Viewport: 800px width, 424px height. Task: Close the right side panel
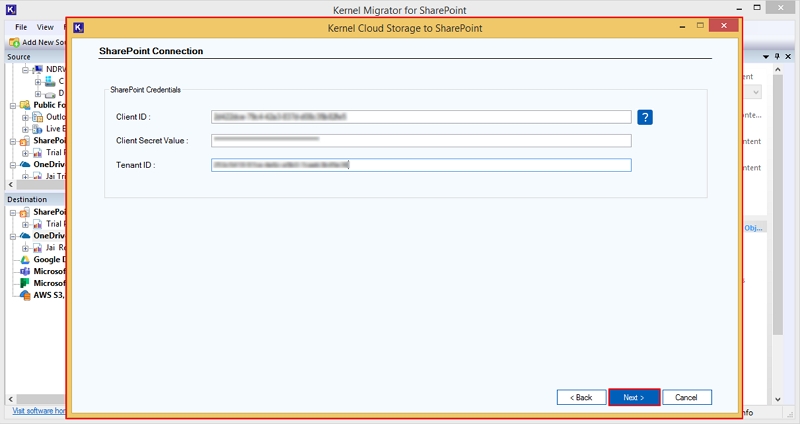click(788, 56)
